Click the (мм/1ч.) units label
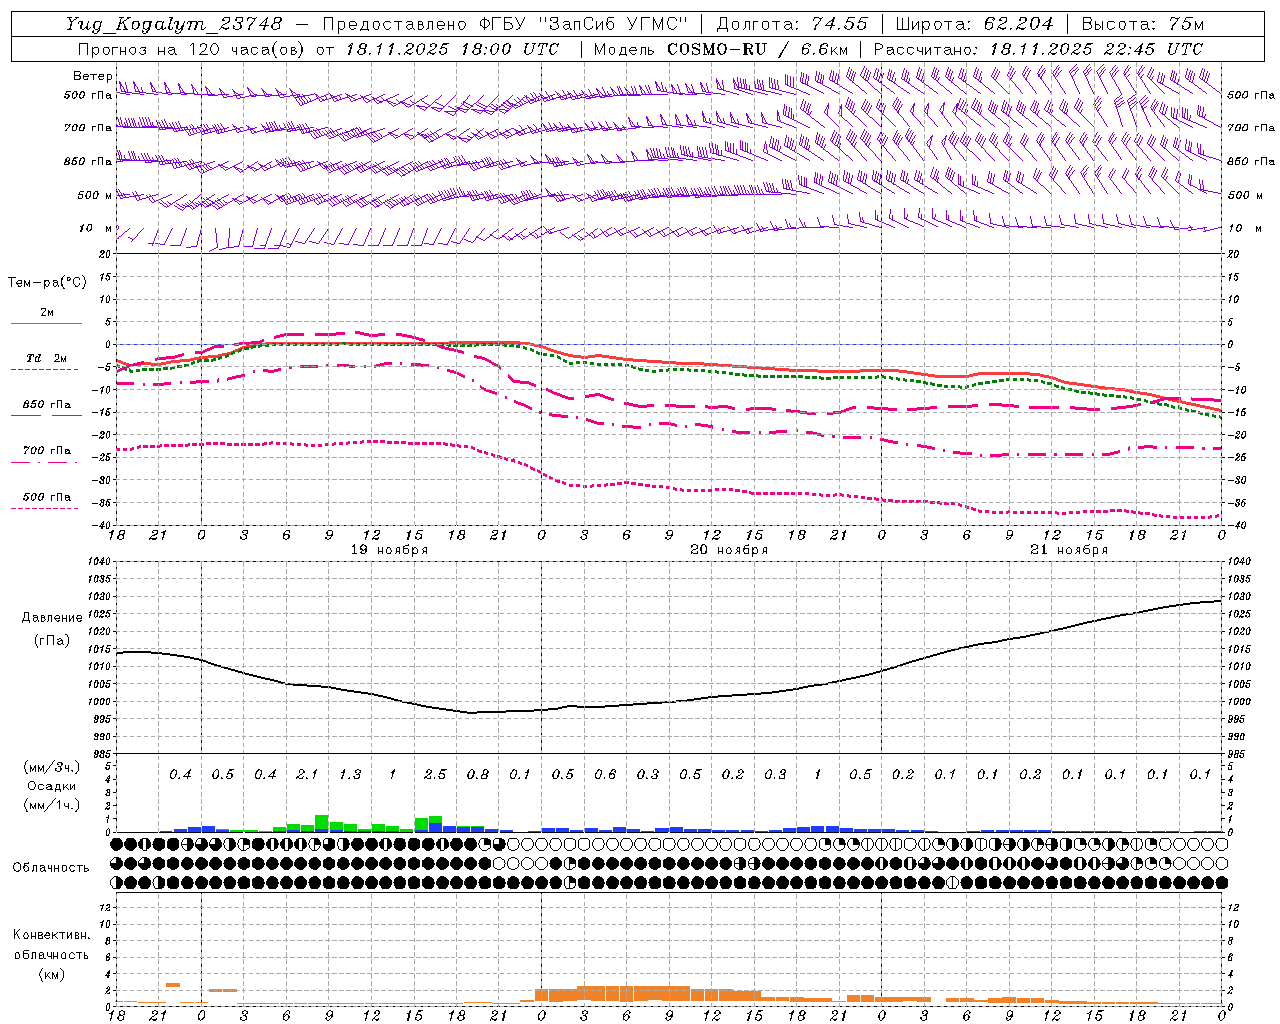The image size is (1280, 1024). point(52,805)
